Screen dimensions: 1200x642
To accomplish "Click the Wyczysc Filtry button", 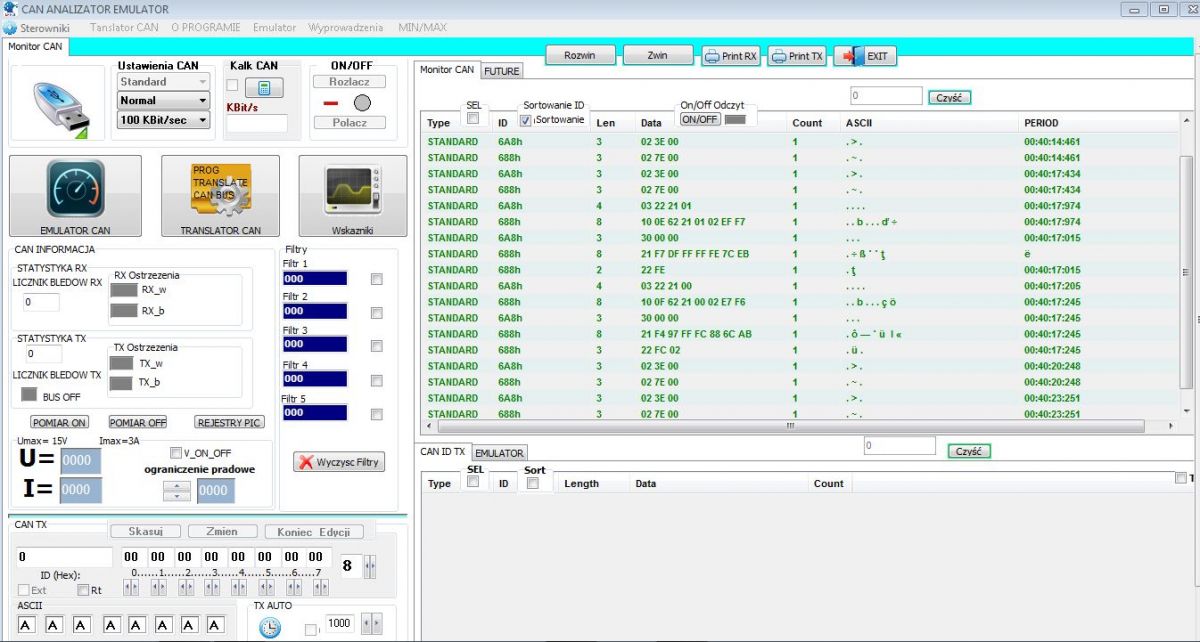I will 340,462.
